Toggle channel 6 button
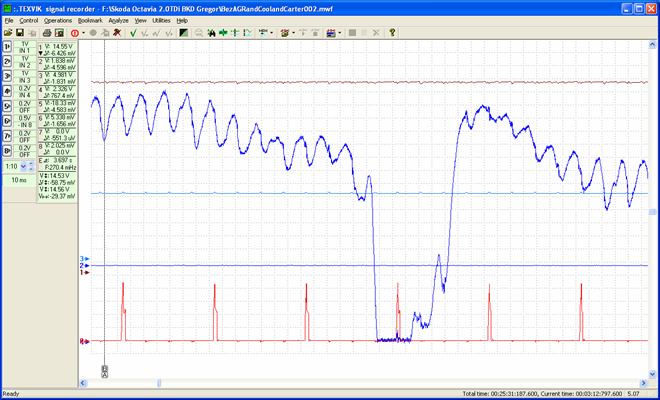This screenshot has width=660, height=400. [7, 121]
